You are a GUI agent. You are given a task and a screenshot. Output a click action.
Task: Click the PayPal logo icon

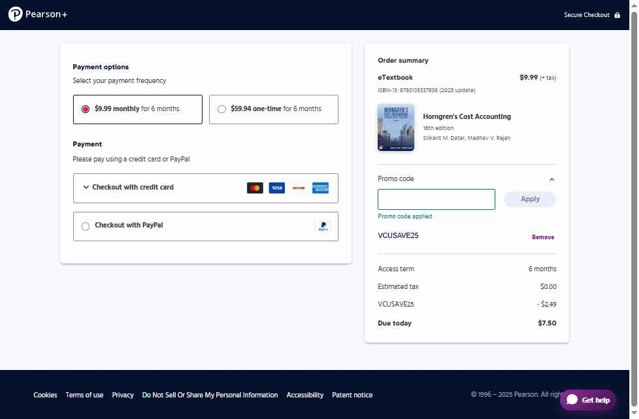[x=323, y=226]
